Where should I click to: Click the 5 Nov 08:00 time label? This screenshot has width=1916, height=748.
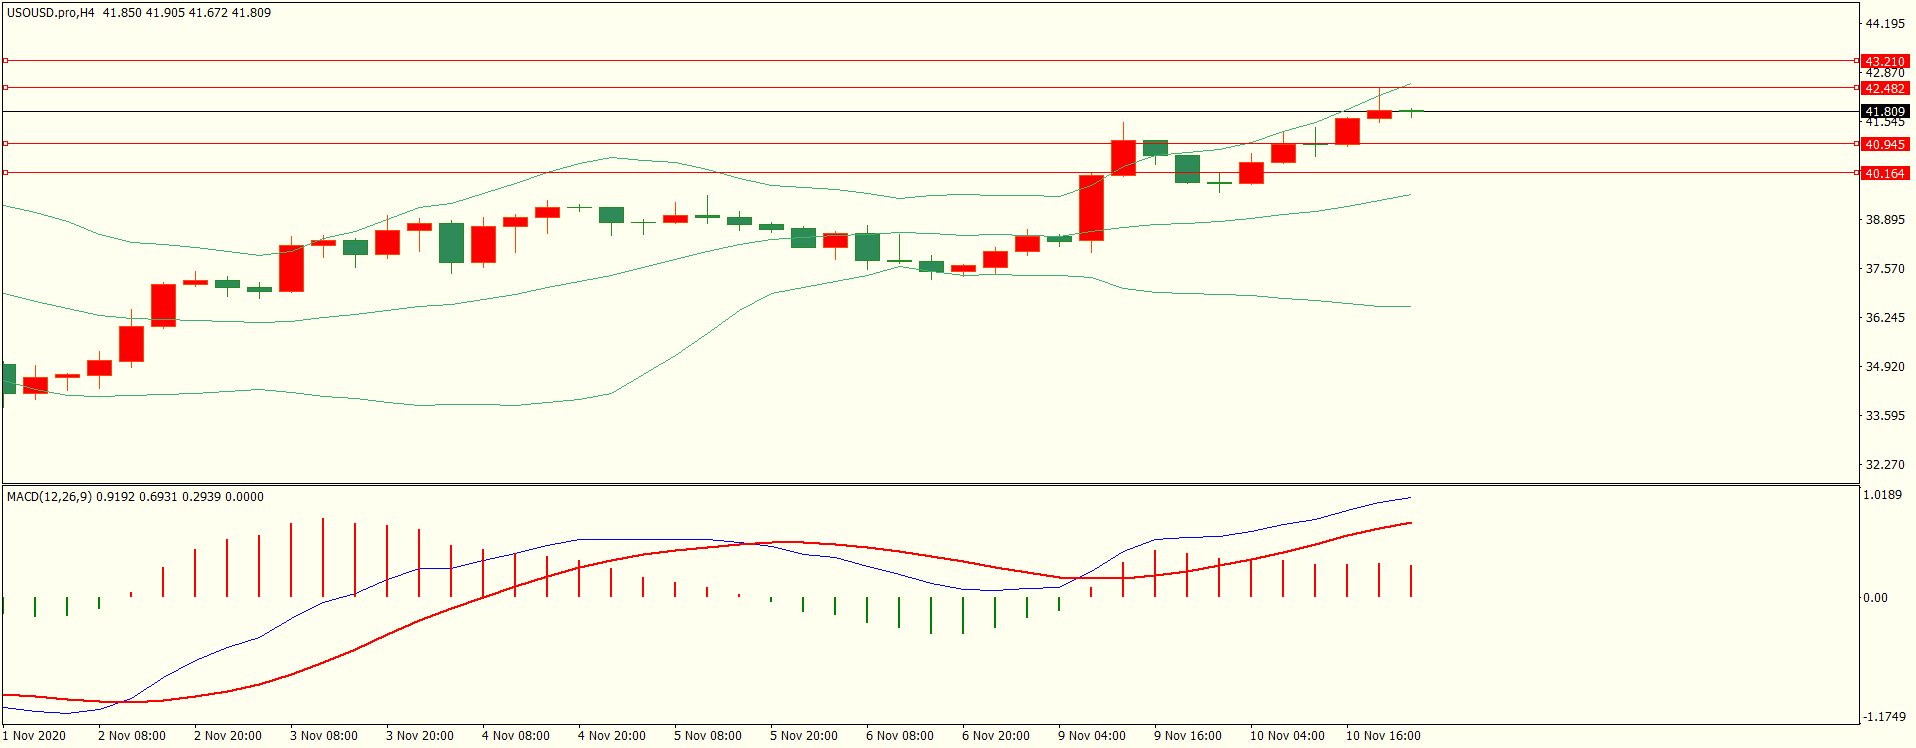coord(708,735)
